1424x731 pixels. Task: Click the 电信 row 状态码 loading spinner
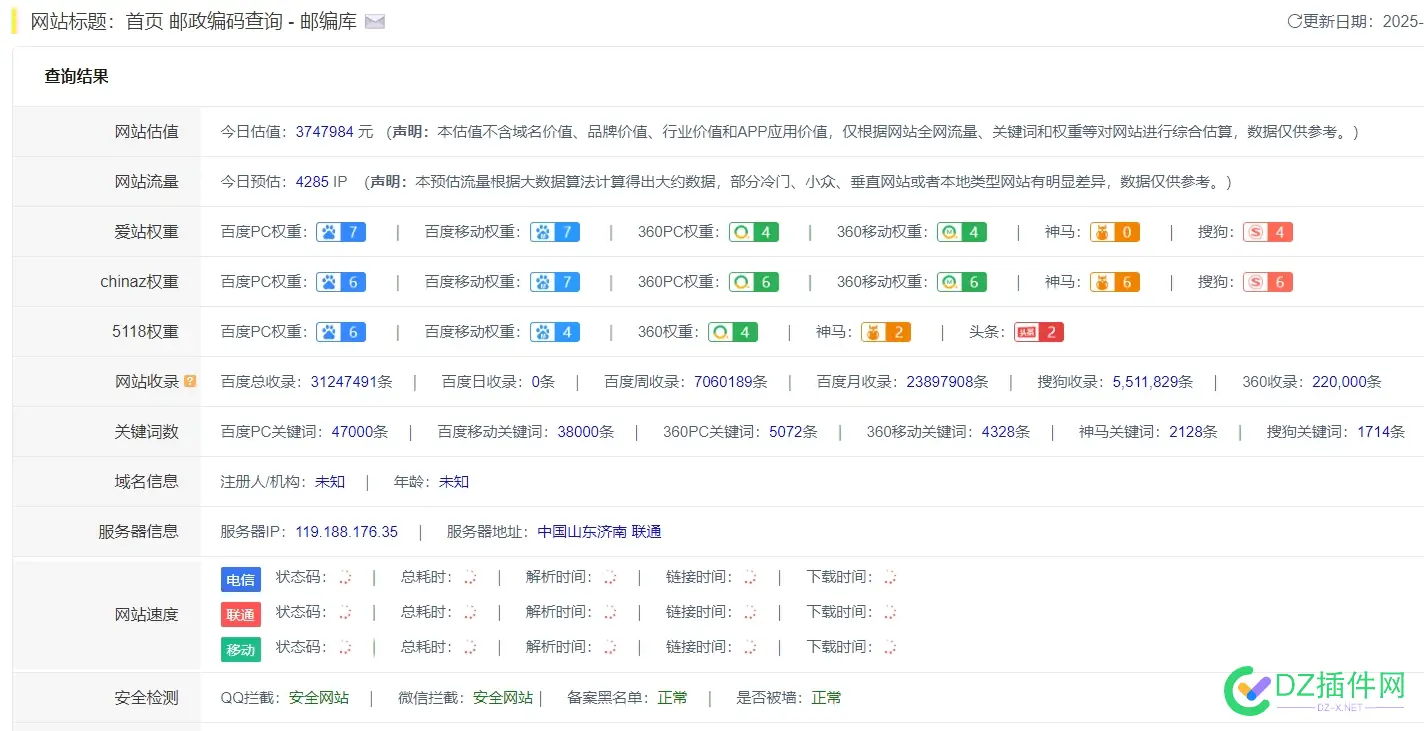tap(345, 577)
